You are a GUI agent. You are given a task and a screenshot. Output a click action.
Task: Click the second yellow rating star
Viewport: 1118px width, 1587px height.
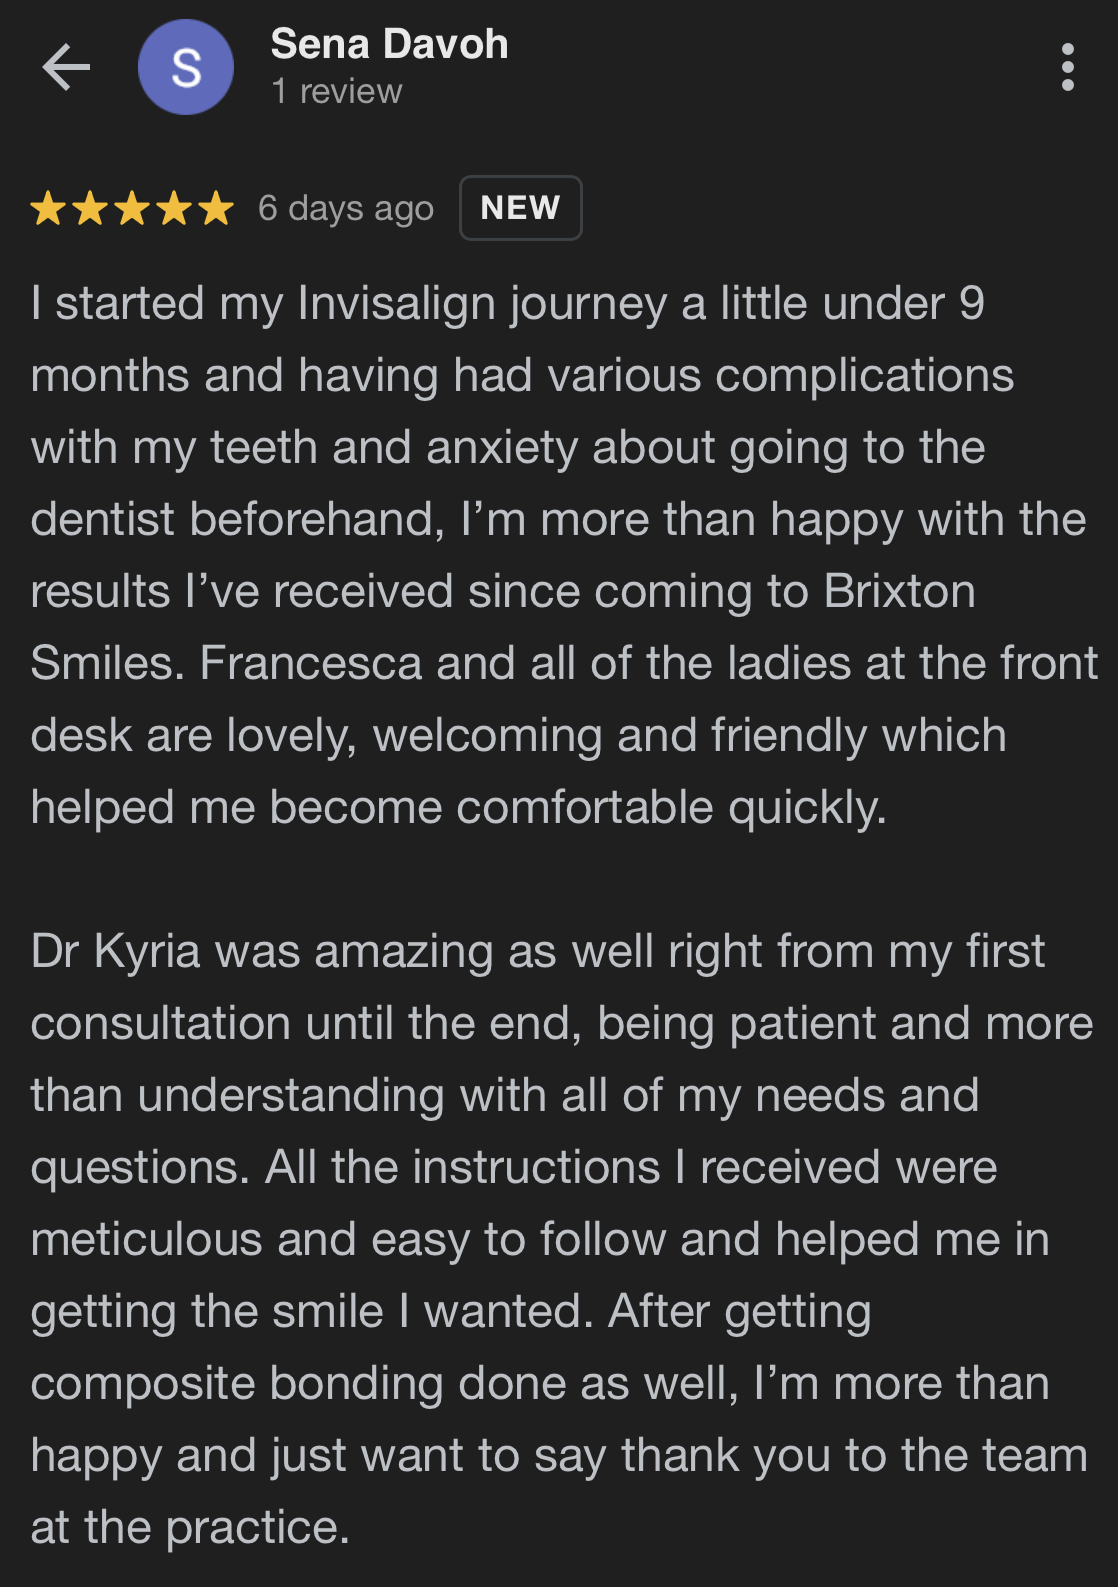tap(90, 209)
